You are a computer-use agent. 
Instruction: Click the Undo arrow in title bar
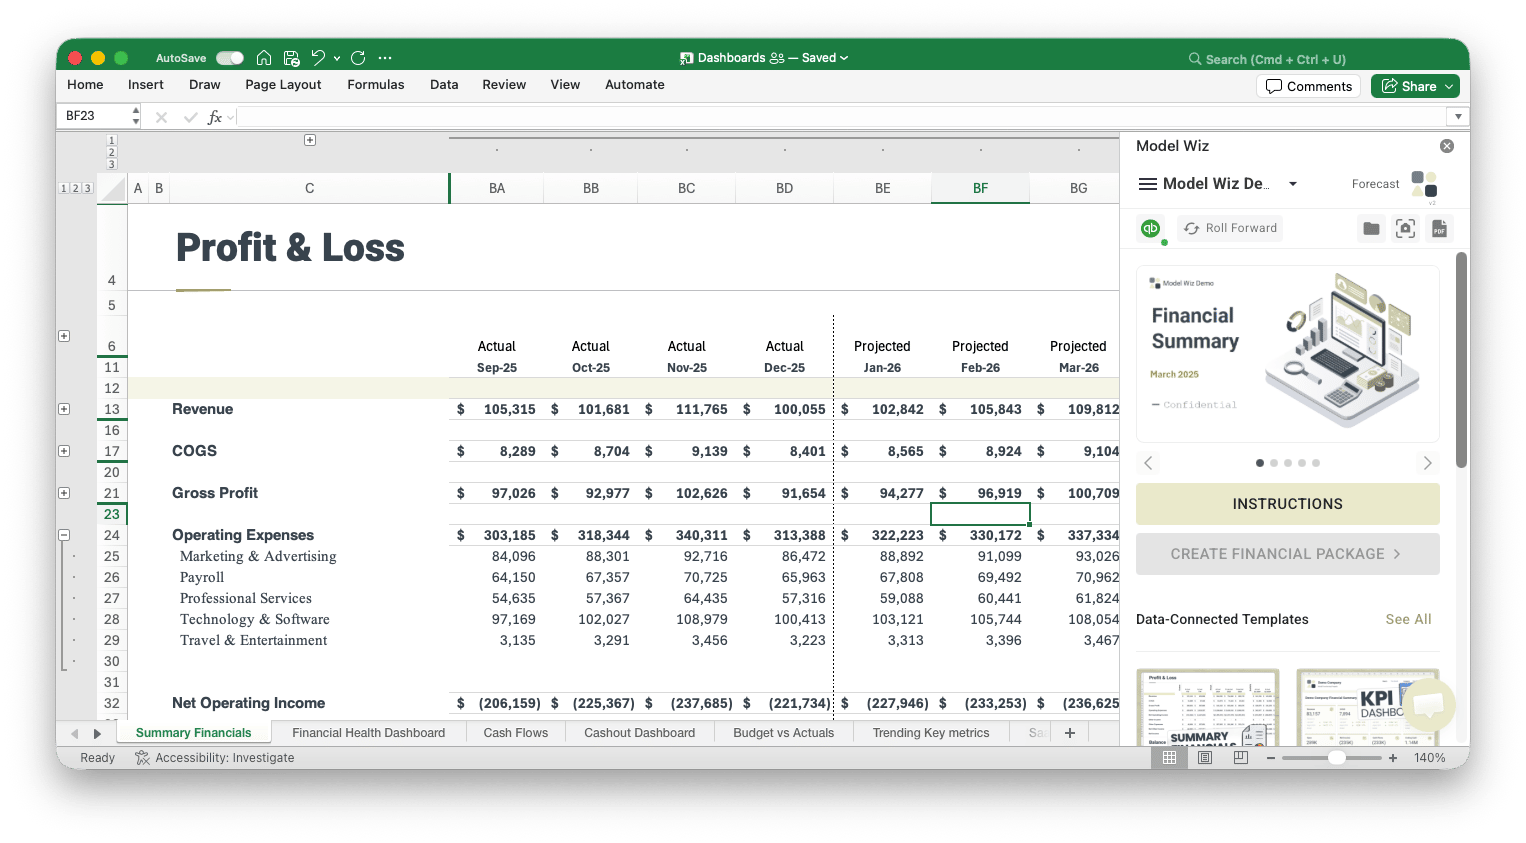pos(318,58)
